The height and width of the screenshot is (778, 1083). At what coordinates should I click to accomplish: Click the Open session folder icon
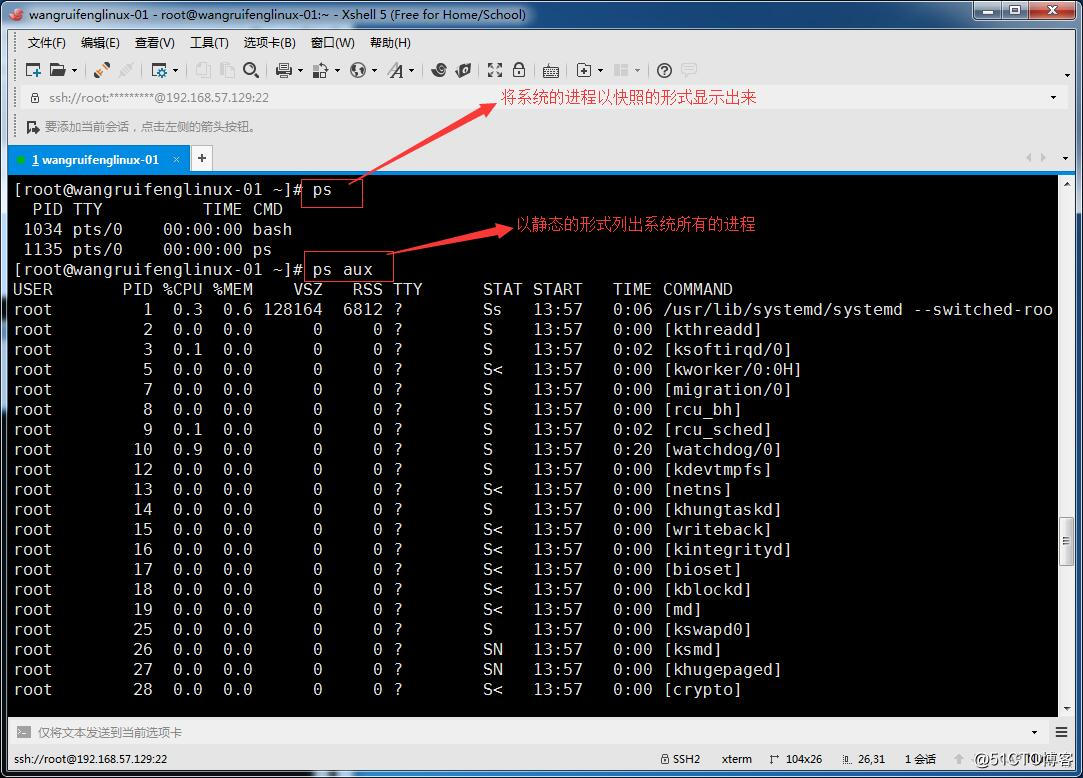coord(58,70)
